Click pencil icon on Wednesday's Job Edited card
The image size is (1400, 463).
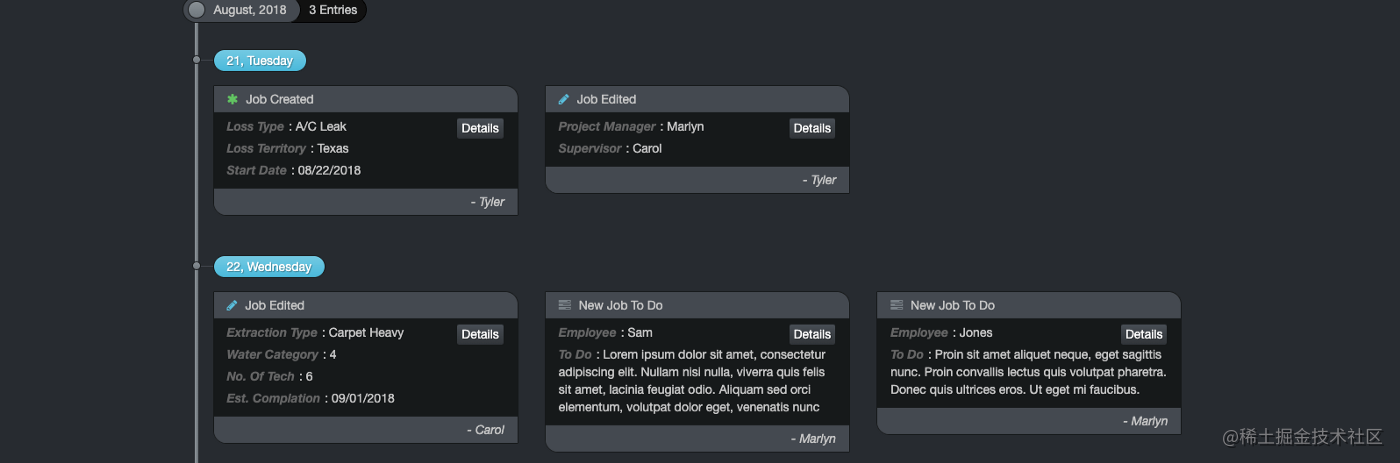[x=232, y=305]
